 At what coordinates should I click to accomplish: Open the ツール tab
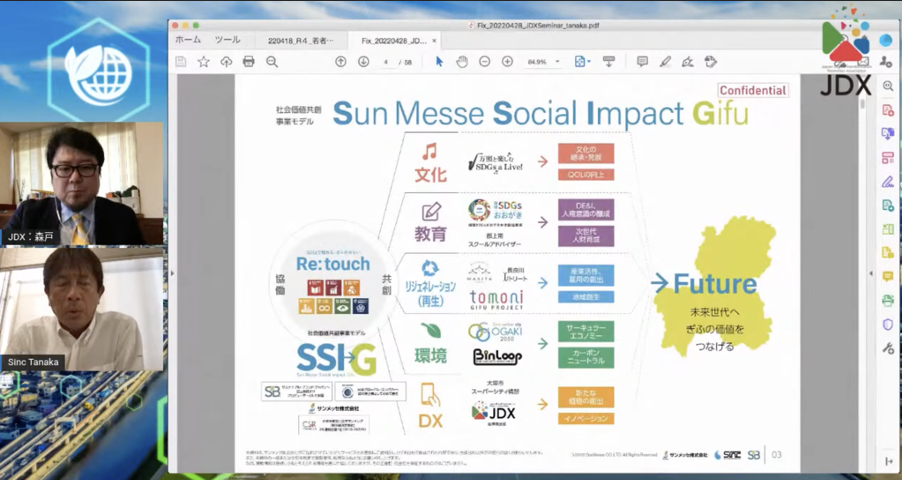click(227, 40)
